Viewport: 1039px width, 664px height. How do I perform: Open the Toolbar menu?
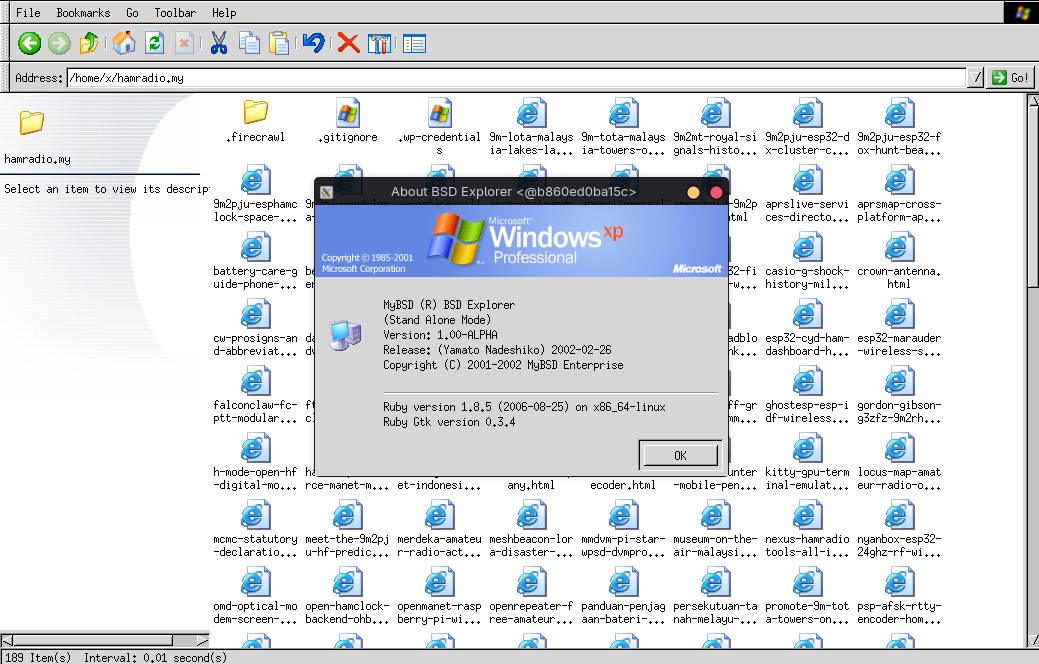175,13
